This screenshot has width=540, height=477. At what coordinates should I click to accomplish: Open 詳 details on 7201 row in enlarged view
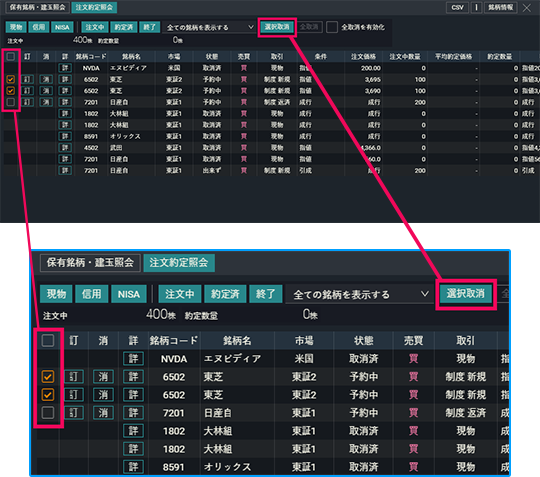[x=133, y=413]
